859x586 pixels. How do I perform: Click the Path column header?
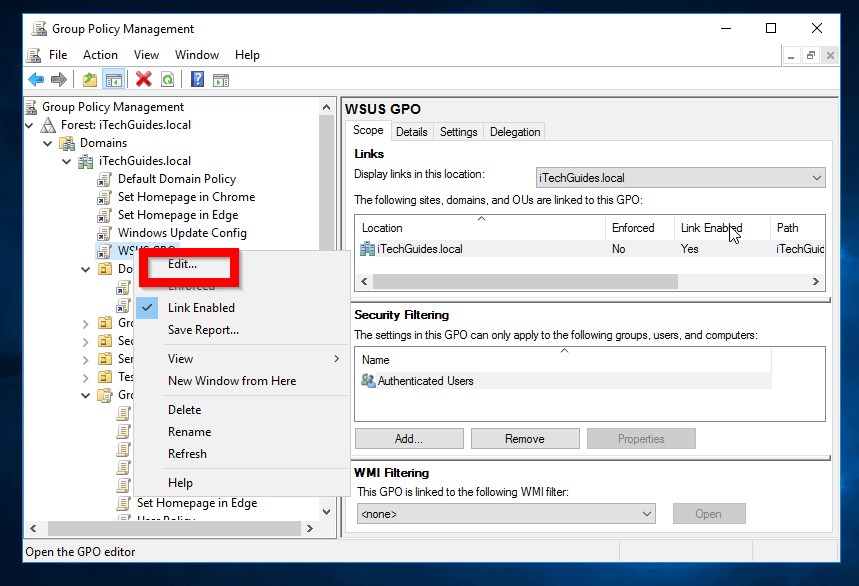797,228
